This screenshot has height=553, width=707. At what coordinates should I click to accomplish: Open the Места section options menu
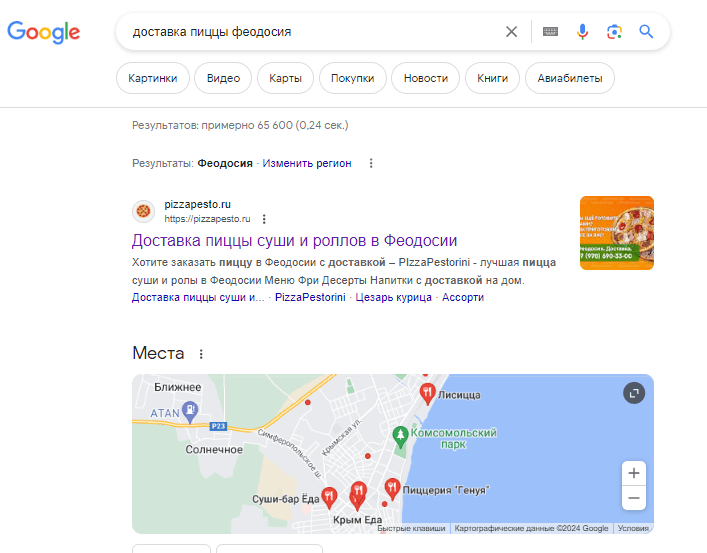tap(201, 354)
